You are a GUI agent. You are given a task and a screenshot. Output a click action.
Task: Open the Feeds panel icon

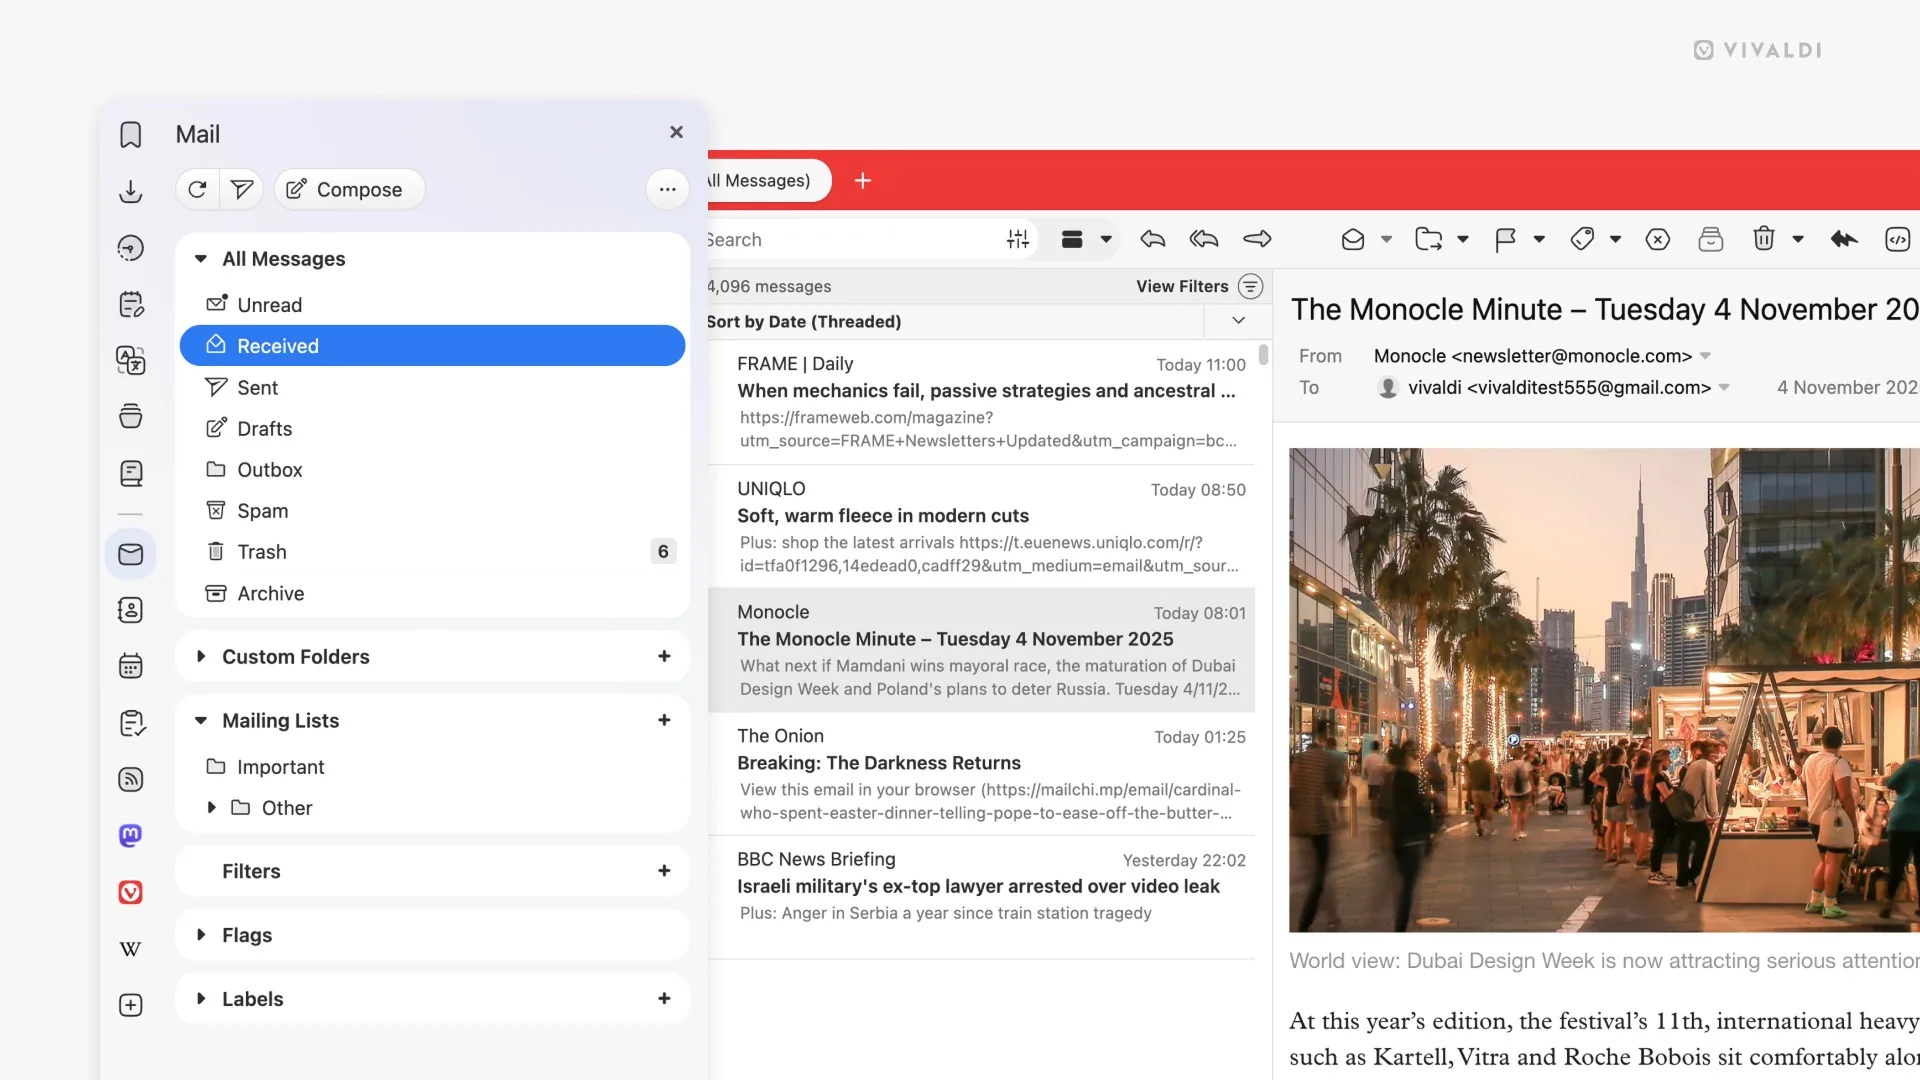(131, 779)
